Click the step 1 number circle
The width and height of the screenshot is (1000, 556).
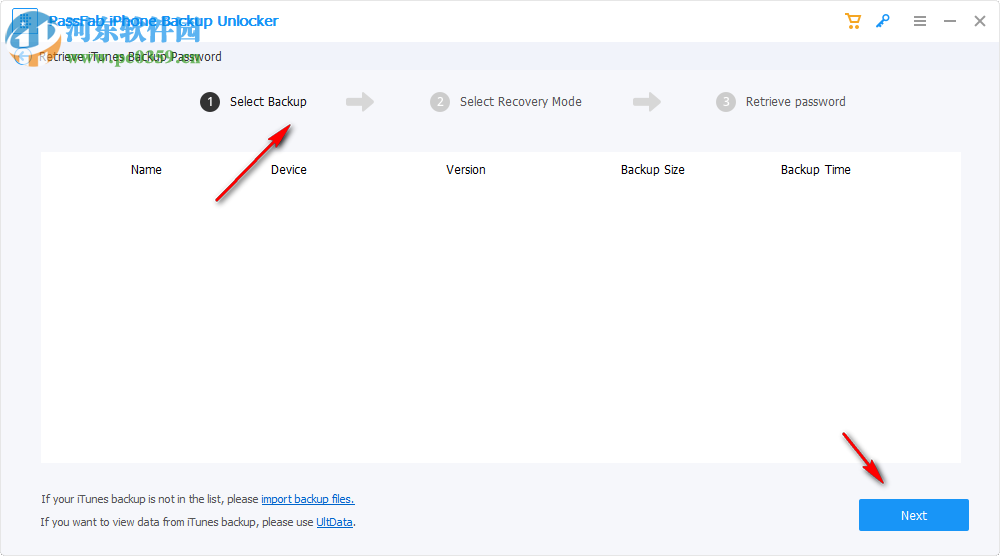210,102
